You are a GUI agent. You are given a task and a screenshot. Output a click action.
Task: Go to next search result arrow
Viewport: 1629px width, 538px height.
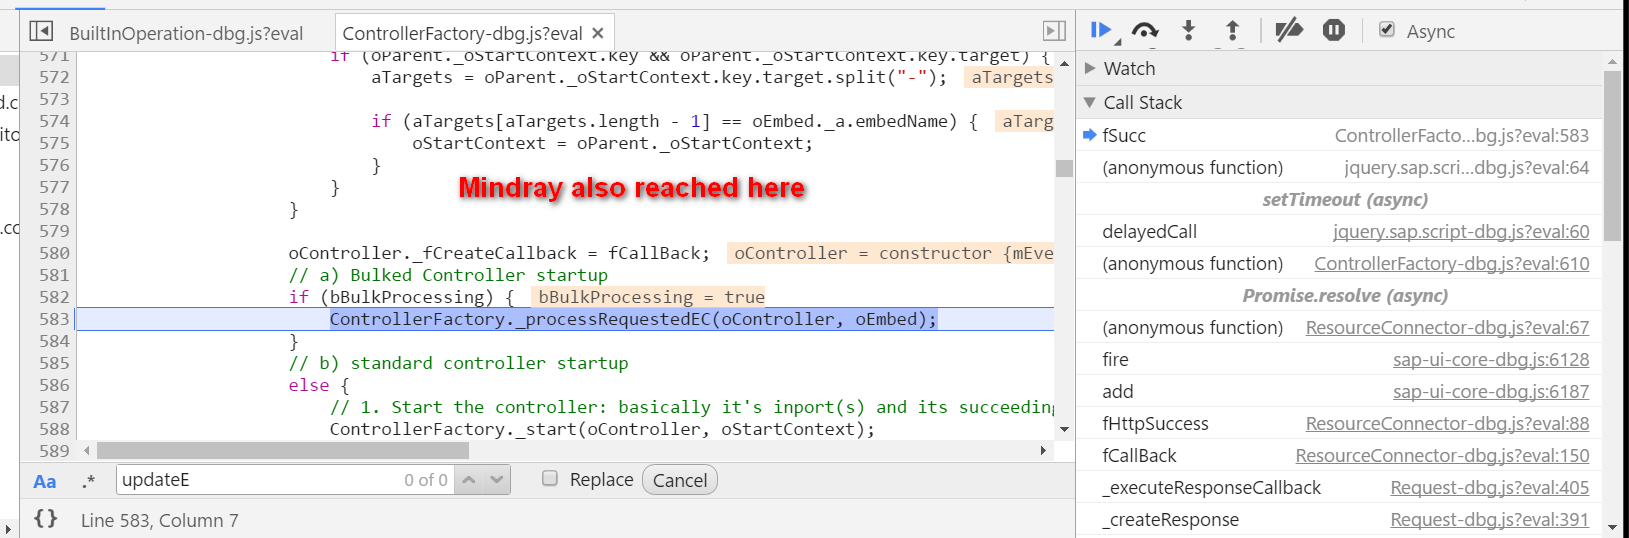coord(497,480)
